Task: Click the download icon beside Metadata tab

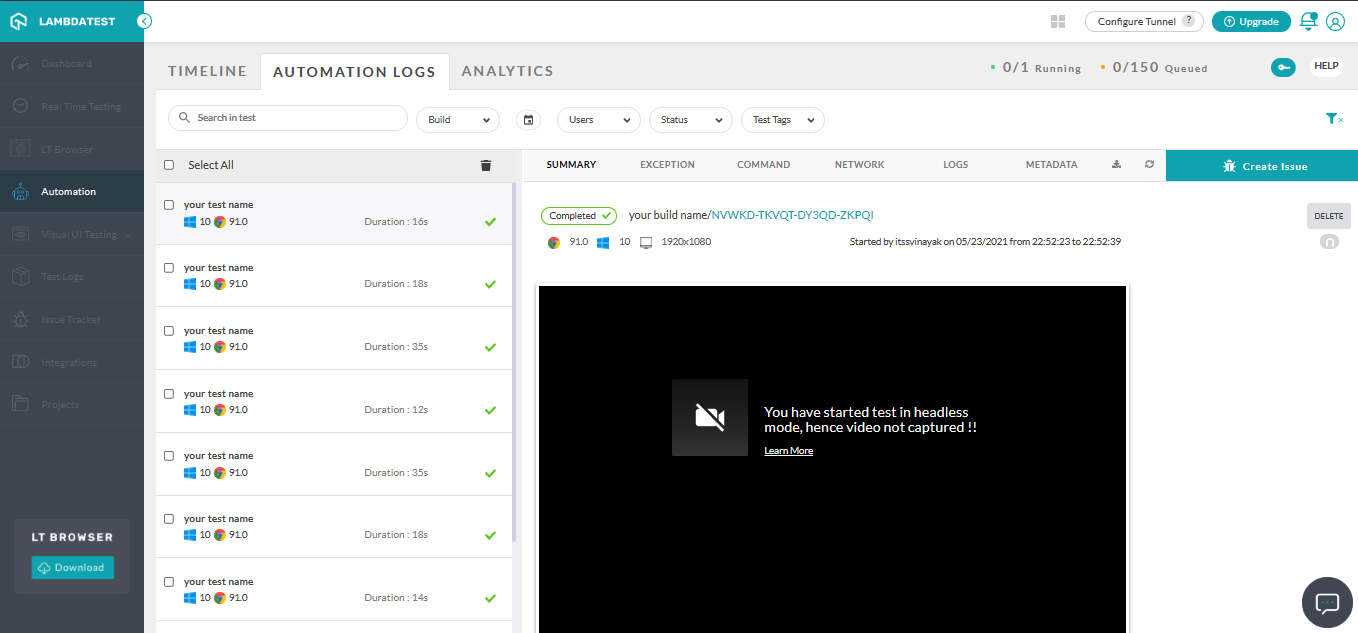Action: [1117, 165]
